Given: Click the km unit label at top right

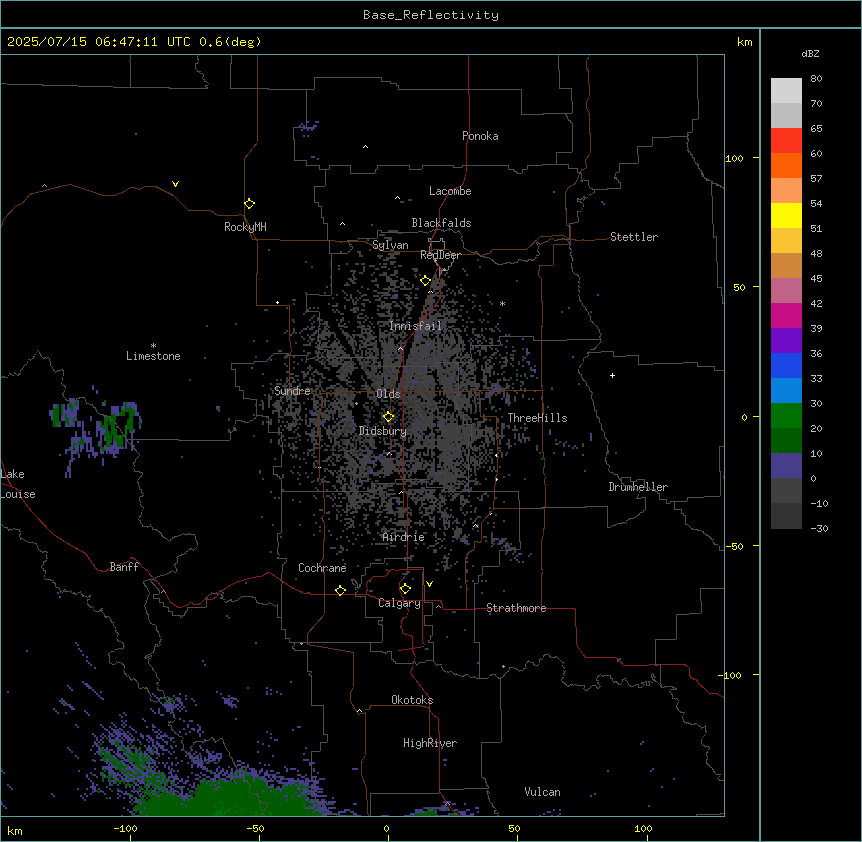Looking at the screenshot, I should [745, 42].
